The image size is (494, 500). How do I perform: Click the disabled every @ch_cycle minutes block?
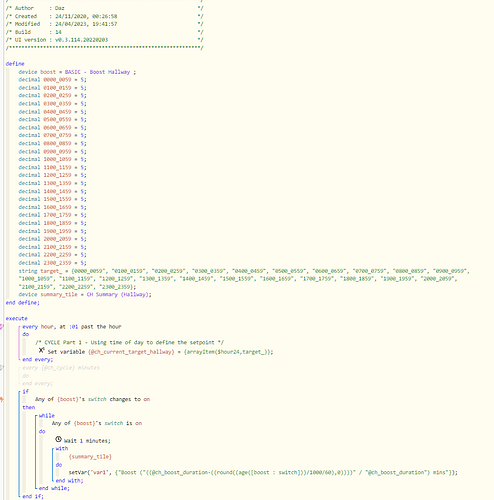[x=61, y=376]
